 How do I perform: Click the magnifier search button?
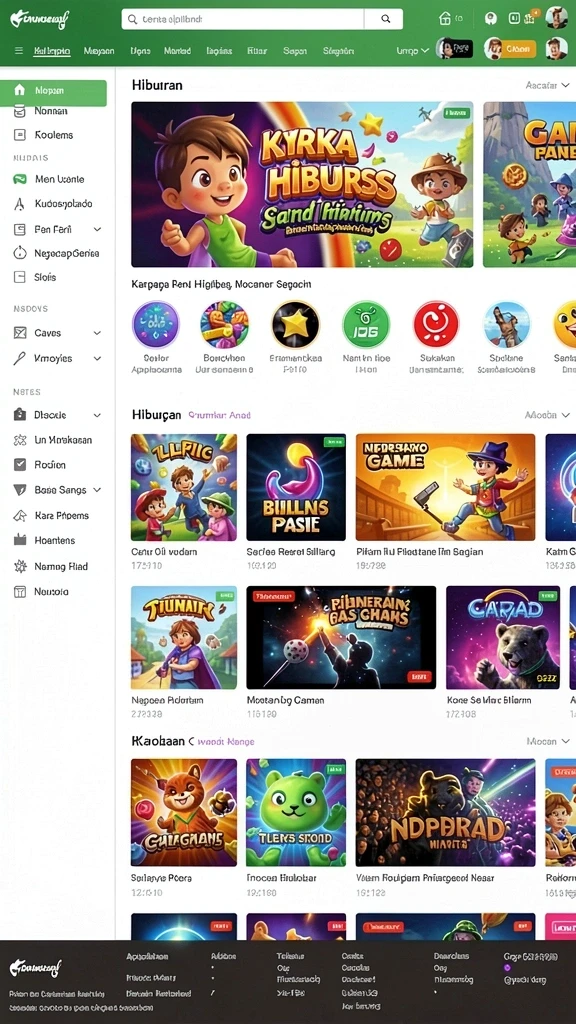[x=385, y=19]
